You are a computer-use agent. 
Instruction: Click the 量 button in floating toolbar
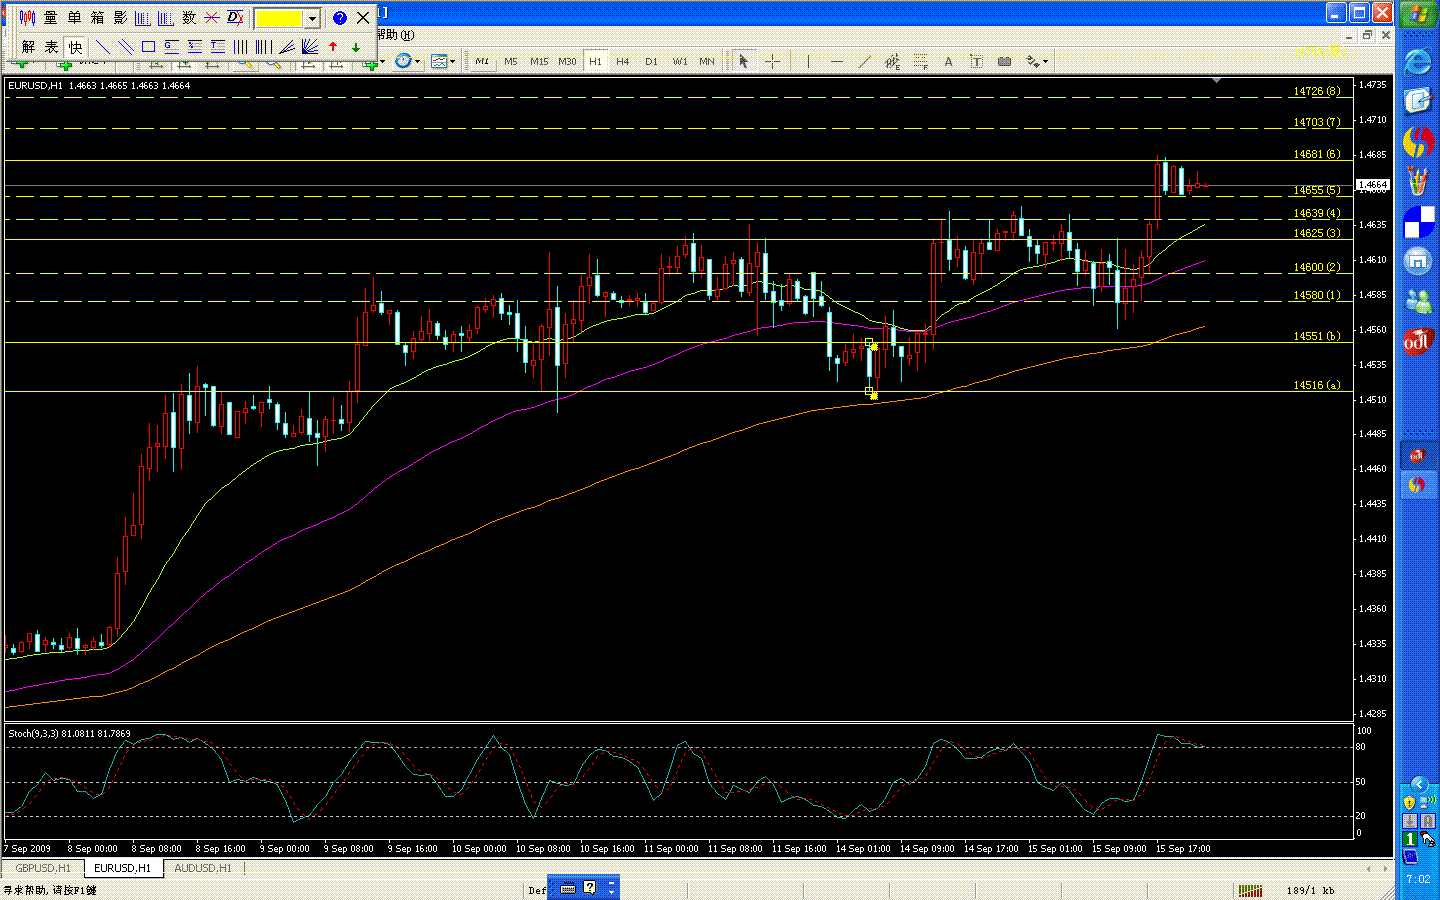[x=51, y=18]
